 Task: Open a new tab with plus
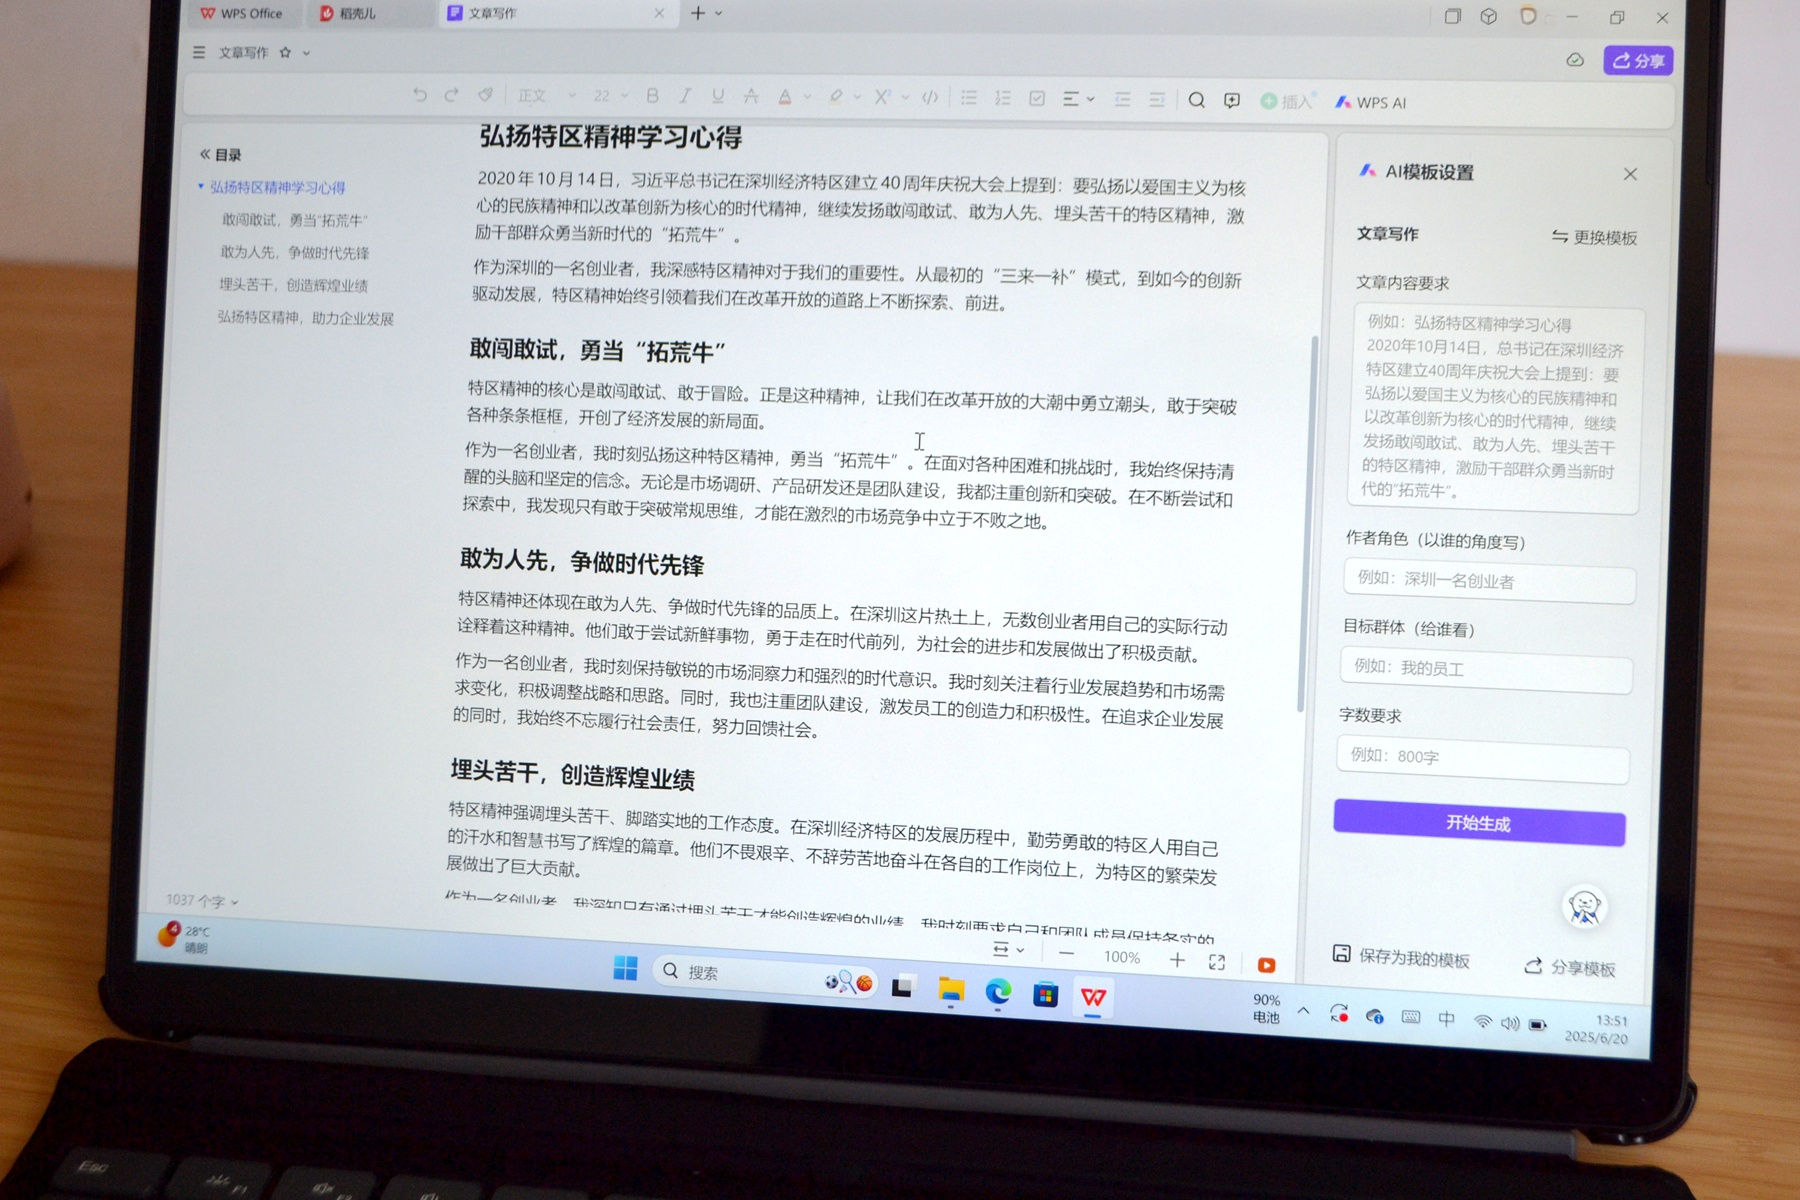[x=698, y=13]
